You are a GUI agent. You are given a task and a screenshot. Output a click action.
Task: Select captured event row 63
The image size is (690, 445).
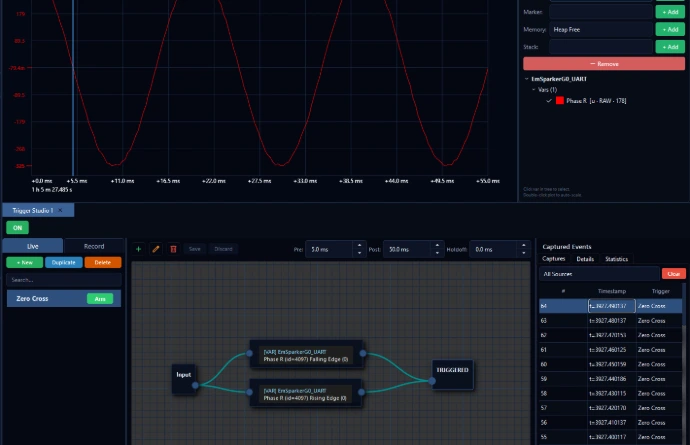pos(610,320)
